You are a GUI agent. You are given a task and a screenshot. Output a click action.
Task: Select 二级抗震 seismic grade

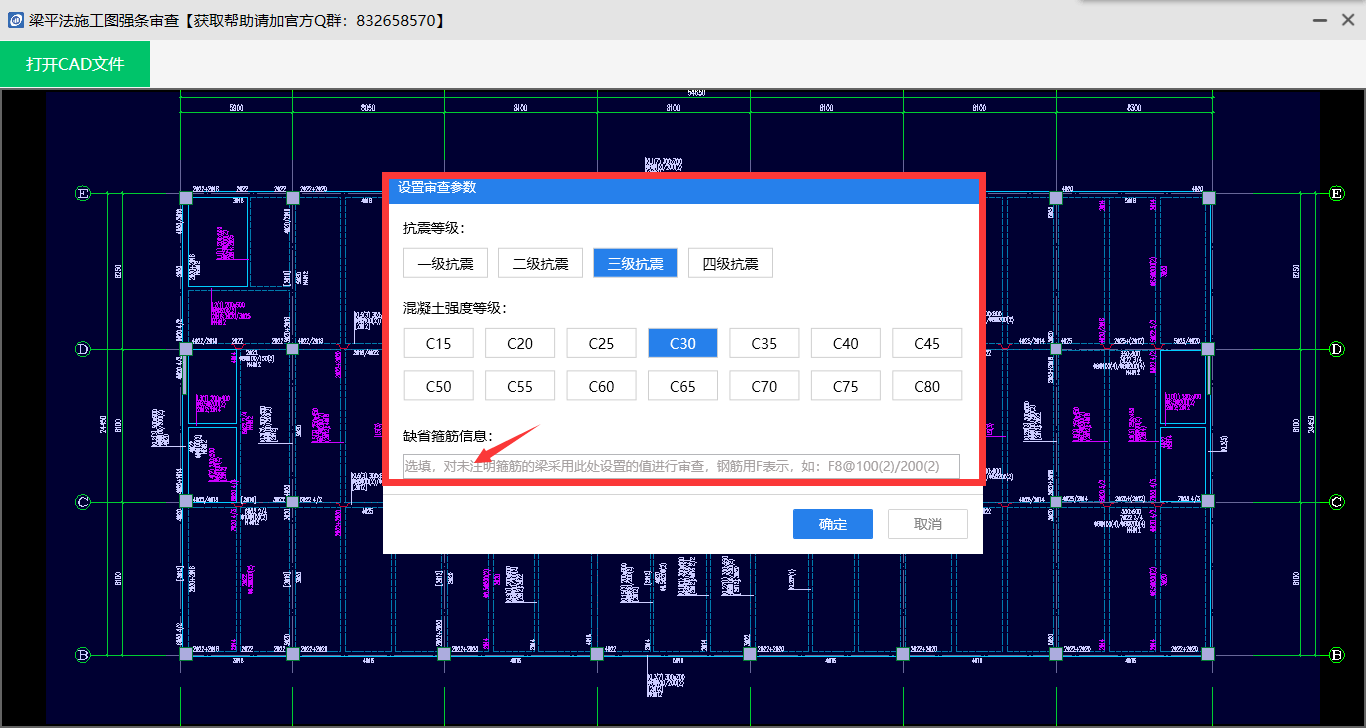[x=540, y=264]
